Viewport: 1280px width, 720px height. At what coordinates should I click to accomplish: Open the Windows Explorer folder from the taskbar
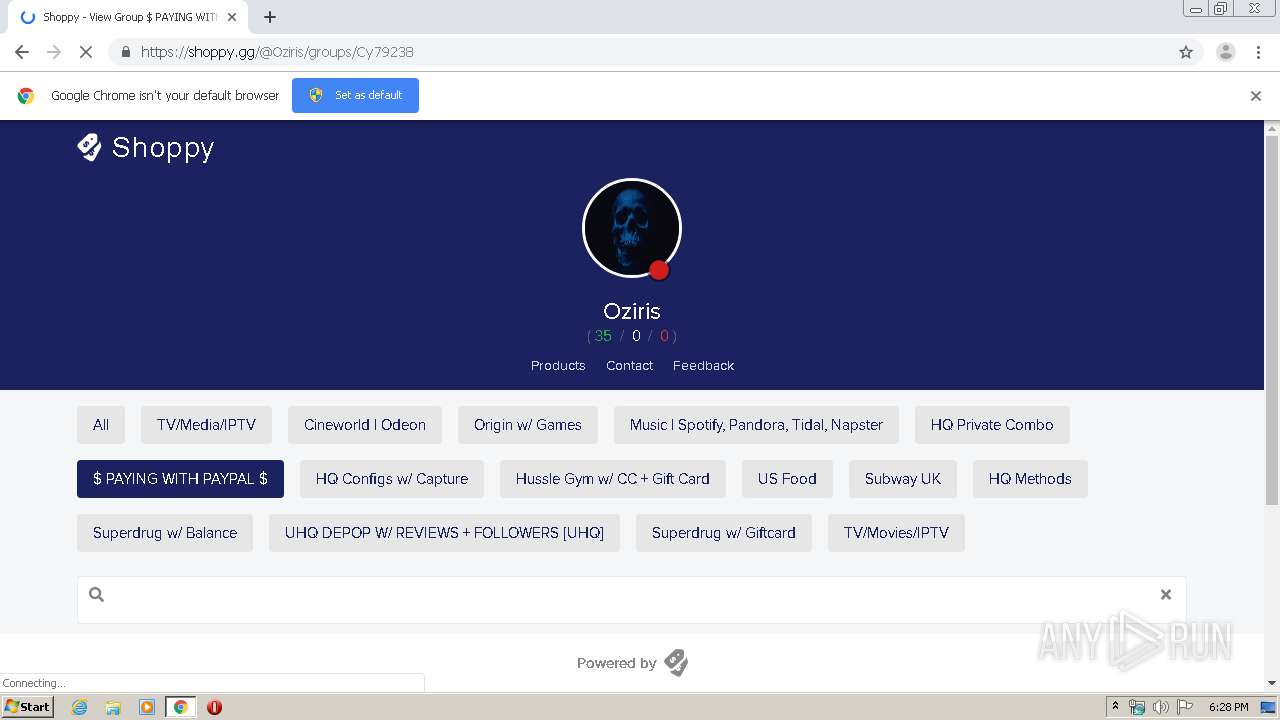pyautogui.click(x=113, y=707)
